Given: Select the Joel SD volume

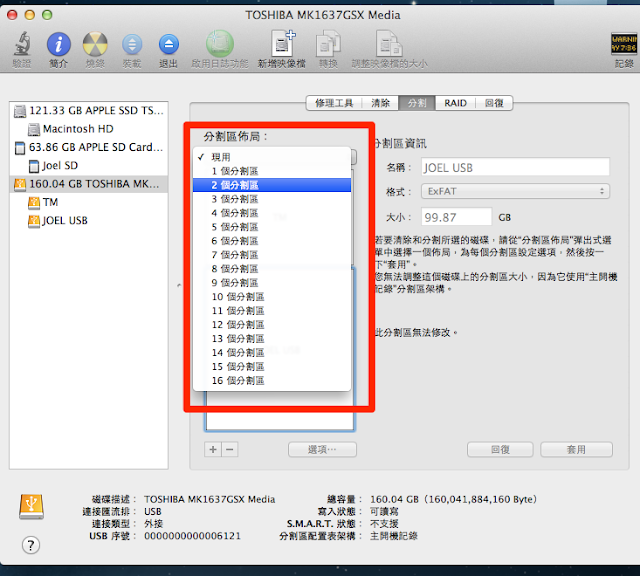Looking at the screenshot, I should coord(89,166).
